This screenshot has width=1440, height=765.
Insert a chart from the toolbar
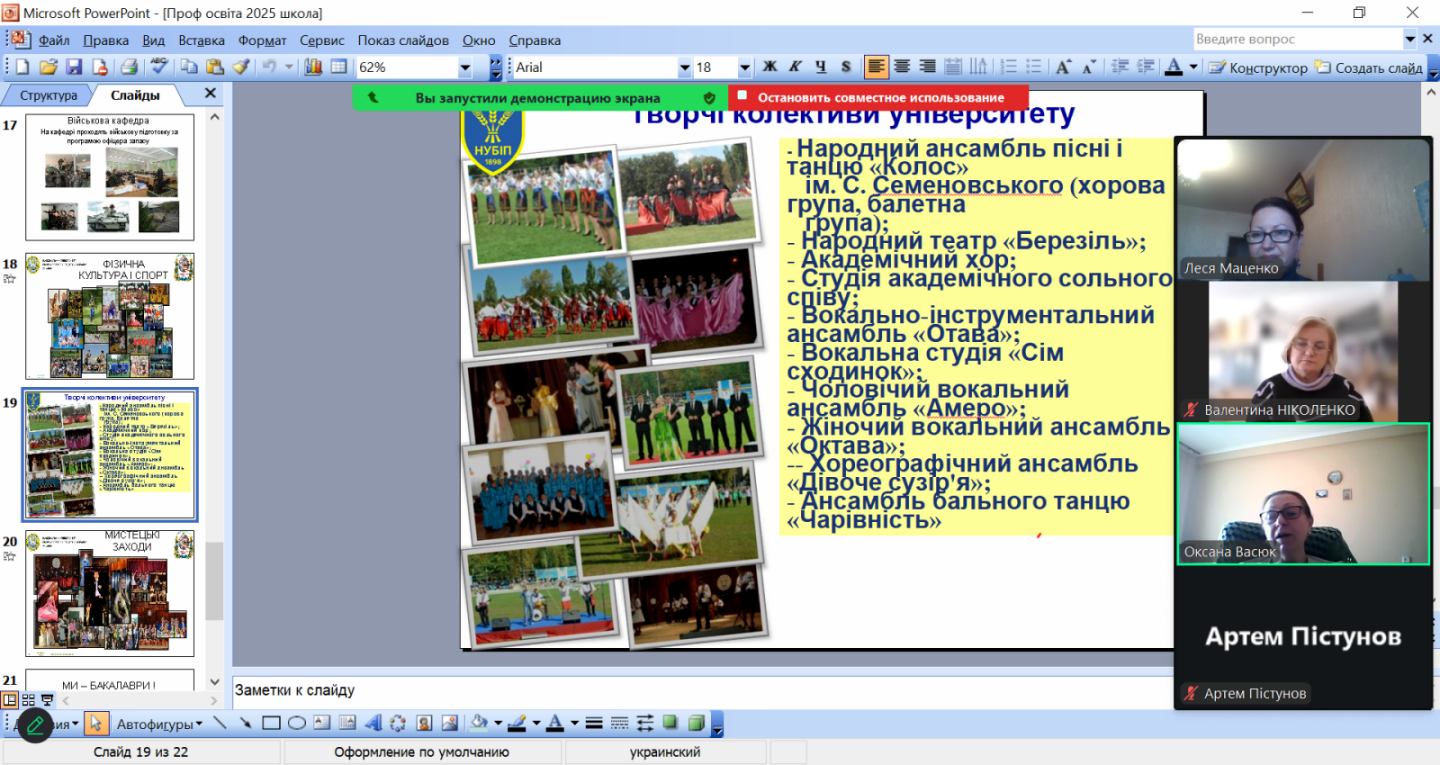click(313, 67)
